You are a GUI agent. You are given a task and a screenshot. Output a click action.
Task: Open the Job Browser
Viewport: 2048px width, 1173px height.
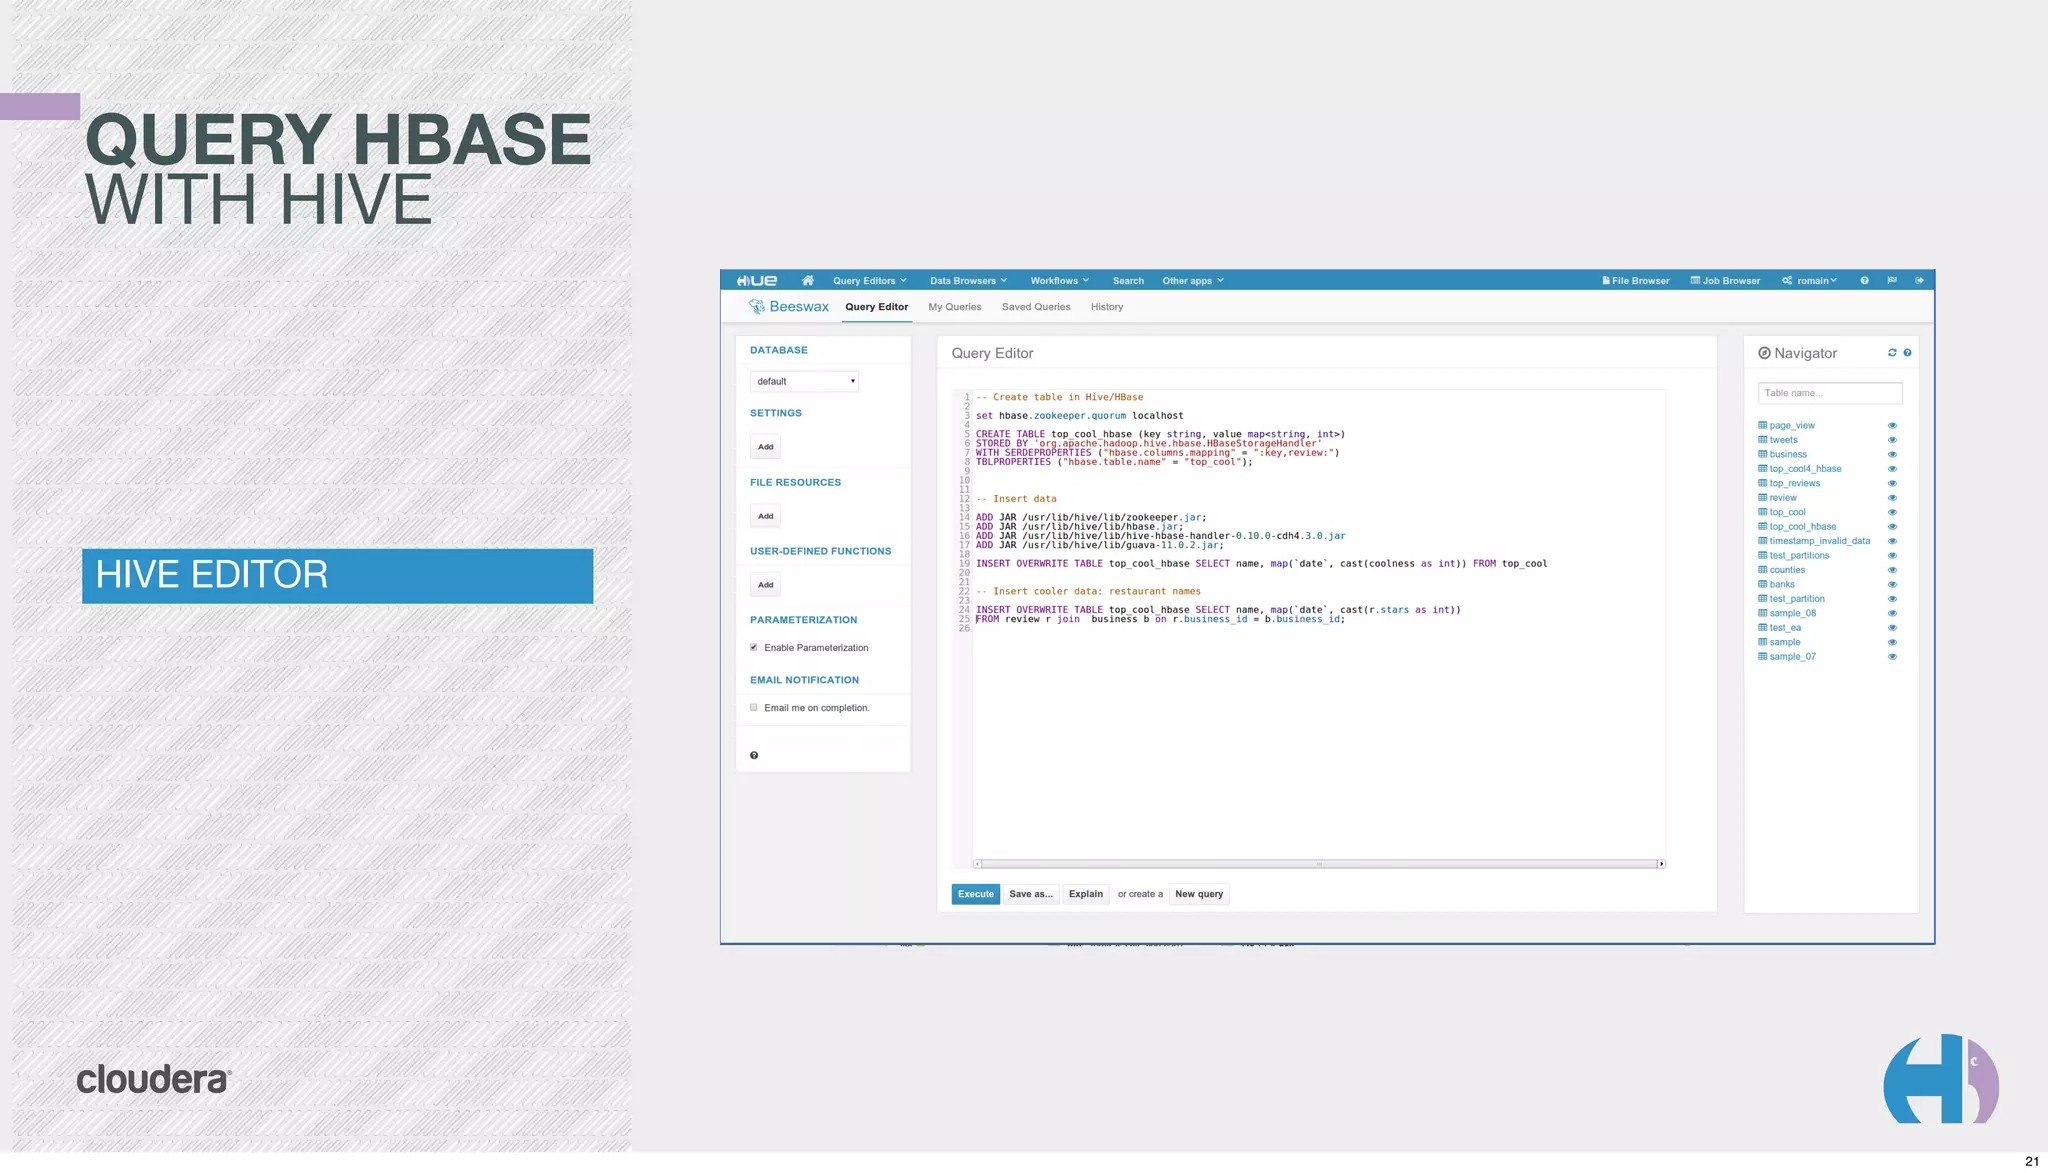(x=1725, y=281)
